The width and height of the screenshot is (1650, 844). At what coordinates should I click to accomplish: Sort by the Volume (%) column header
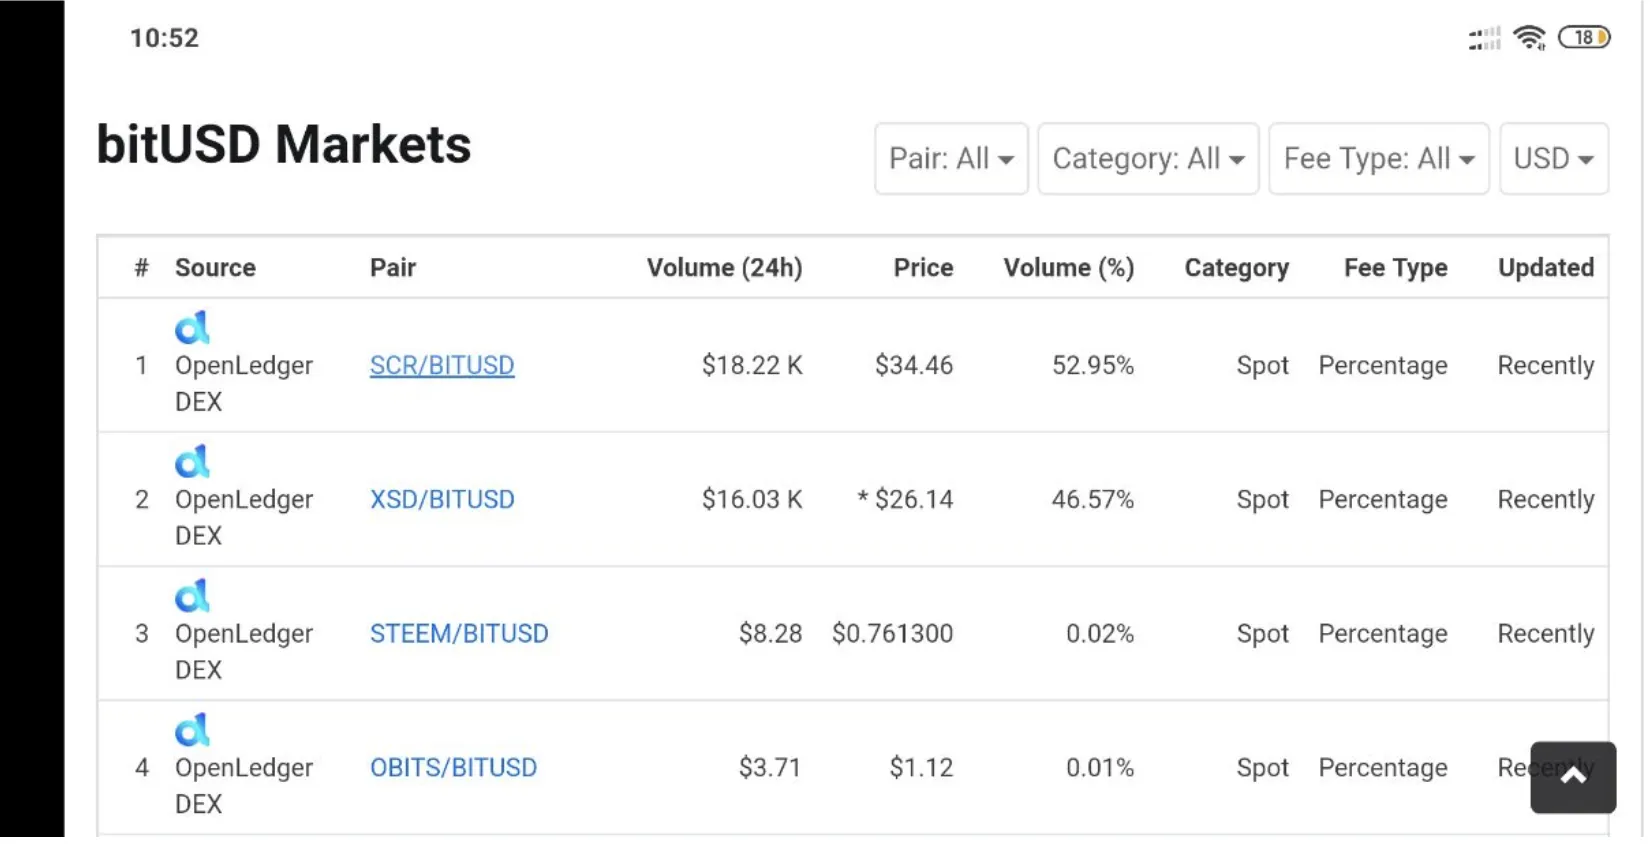tap(1067, 267)
